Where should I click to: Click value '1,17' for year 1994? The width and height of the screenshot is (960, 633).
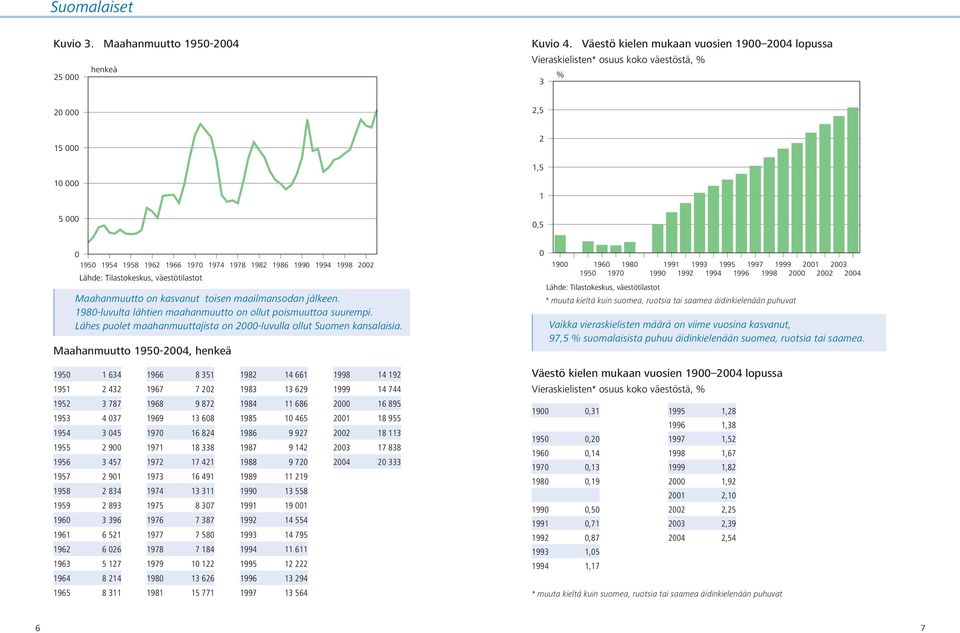pyautogui.click(x=591, y=566)
